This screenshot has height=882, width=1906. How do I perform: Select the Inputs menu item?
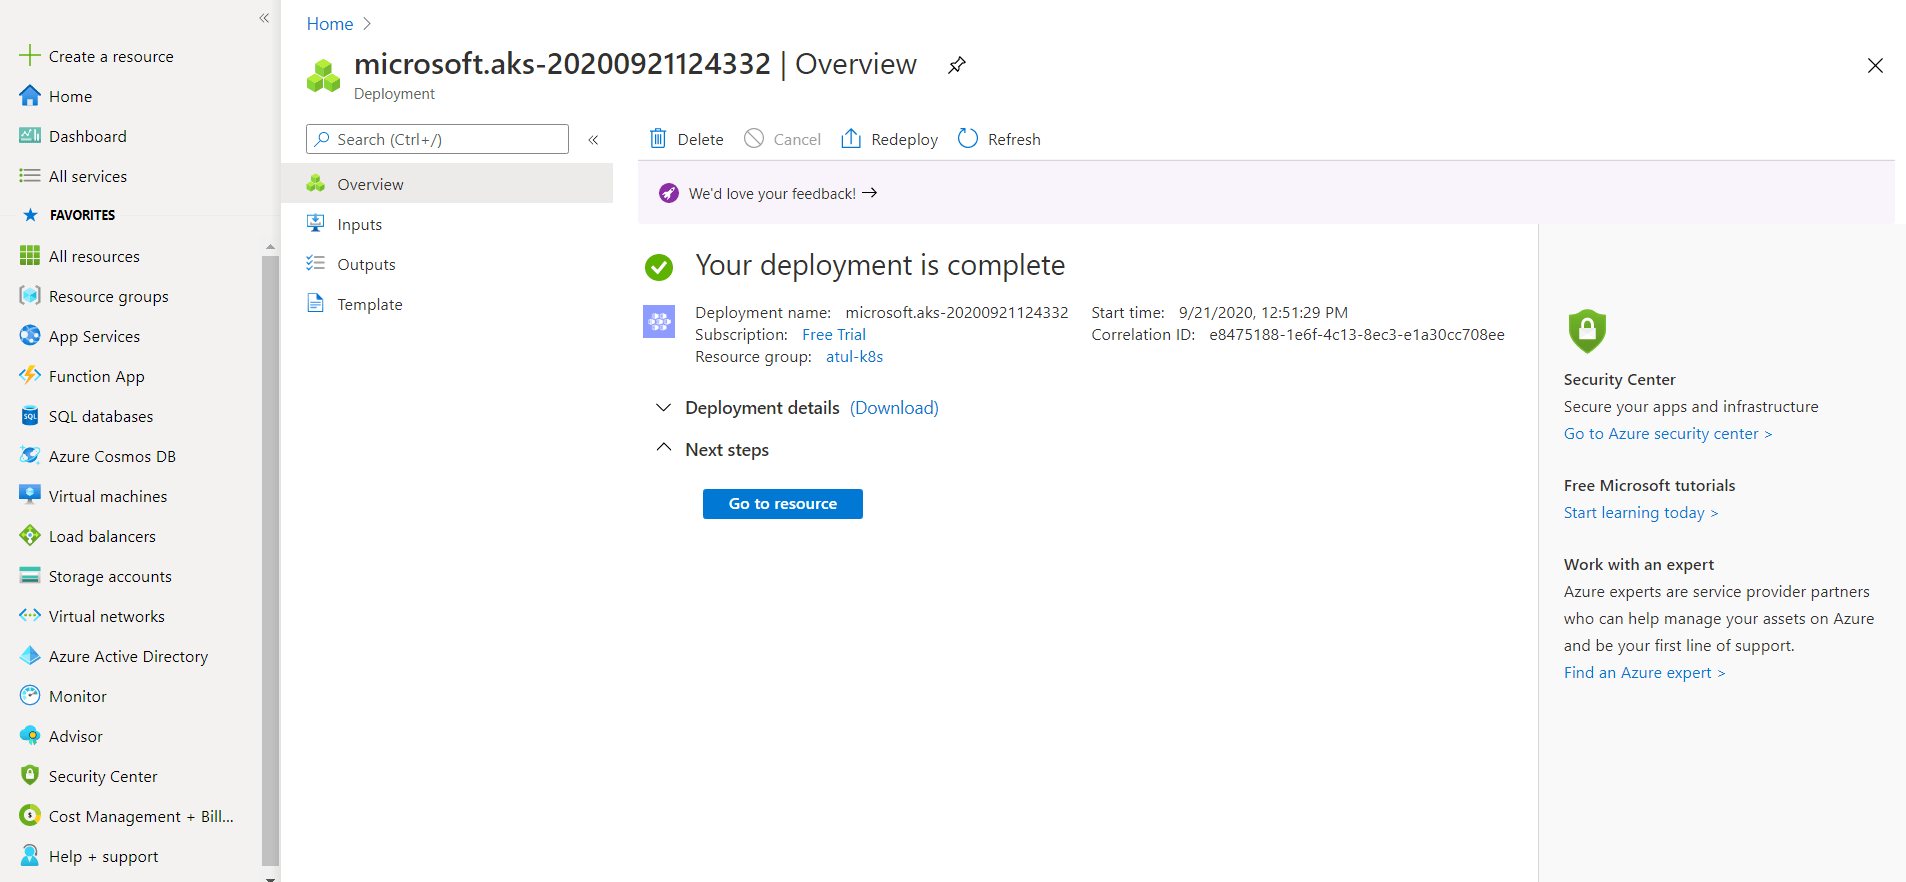click(359, 224)
